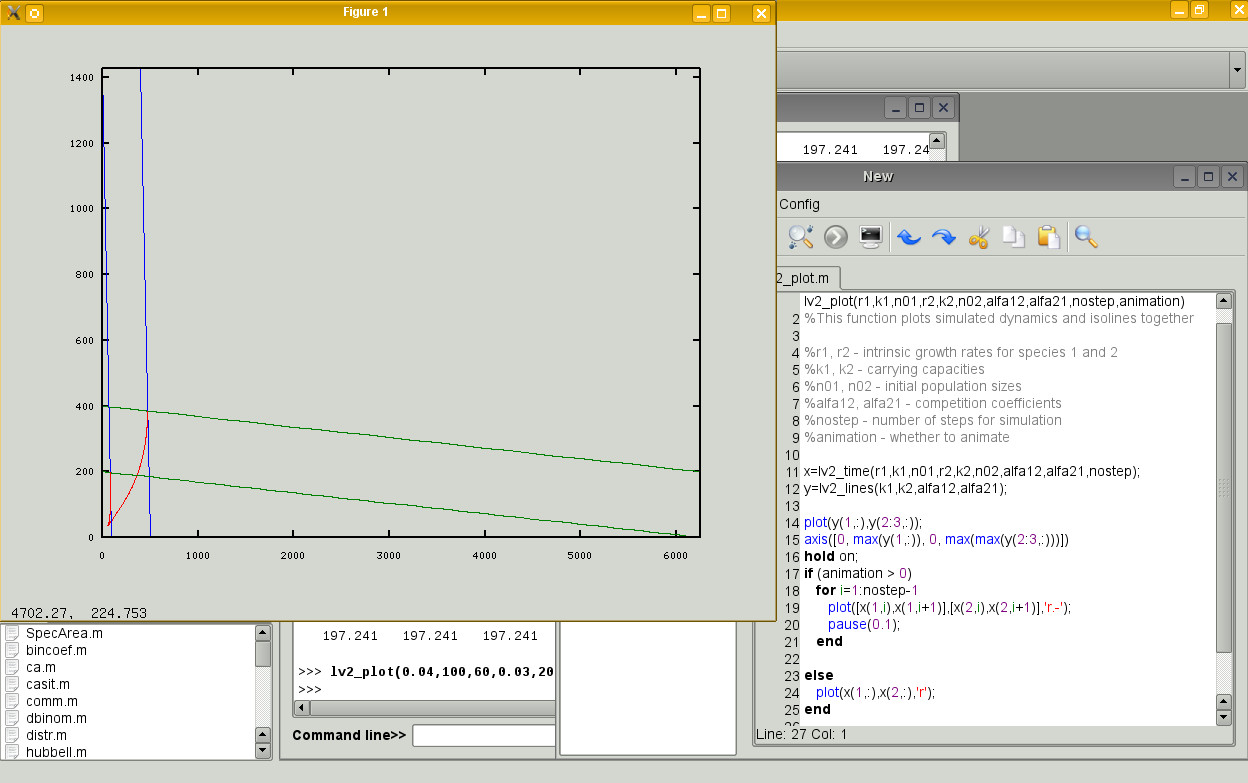Click the file icon beside ca.m
This screenshot has height=783, width=1248.
coord(13,667)
